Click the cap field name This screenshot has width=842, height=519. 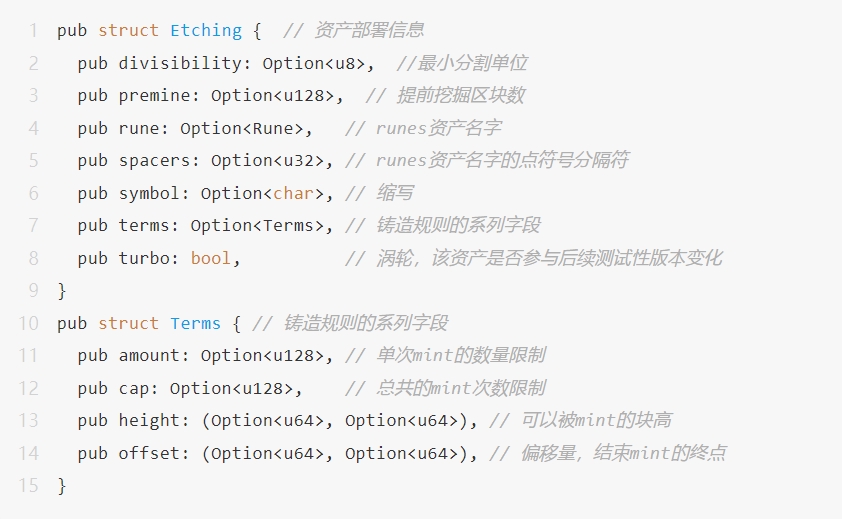tap(134, 388)
